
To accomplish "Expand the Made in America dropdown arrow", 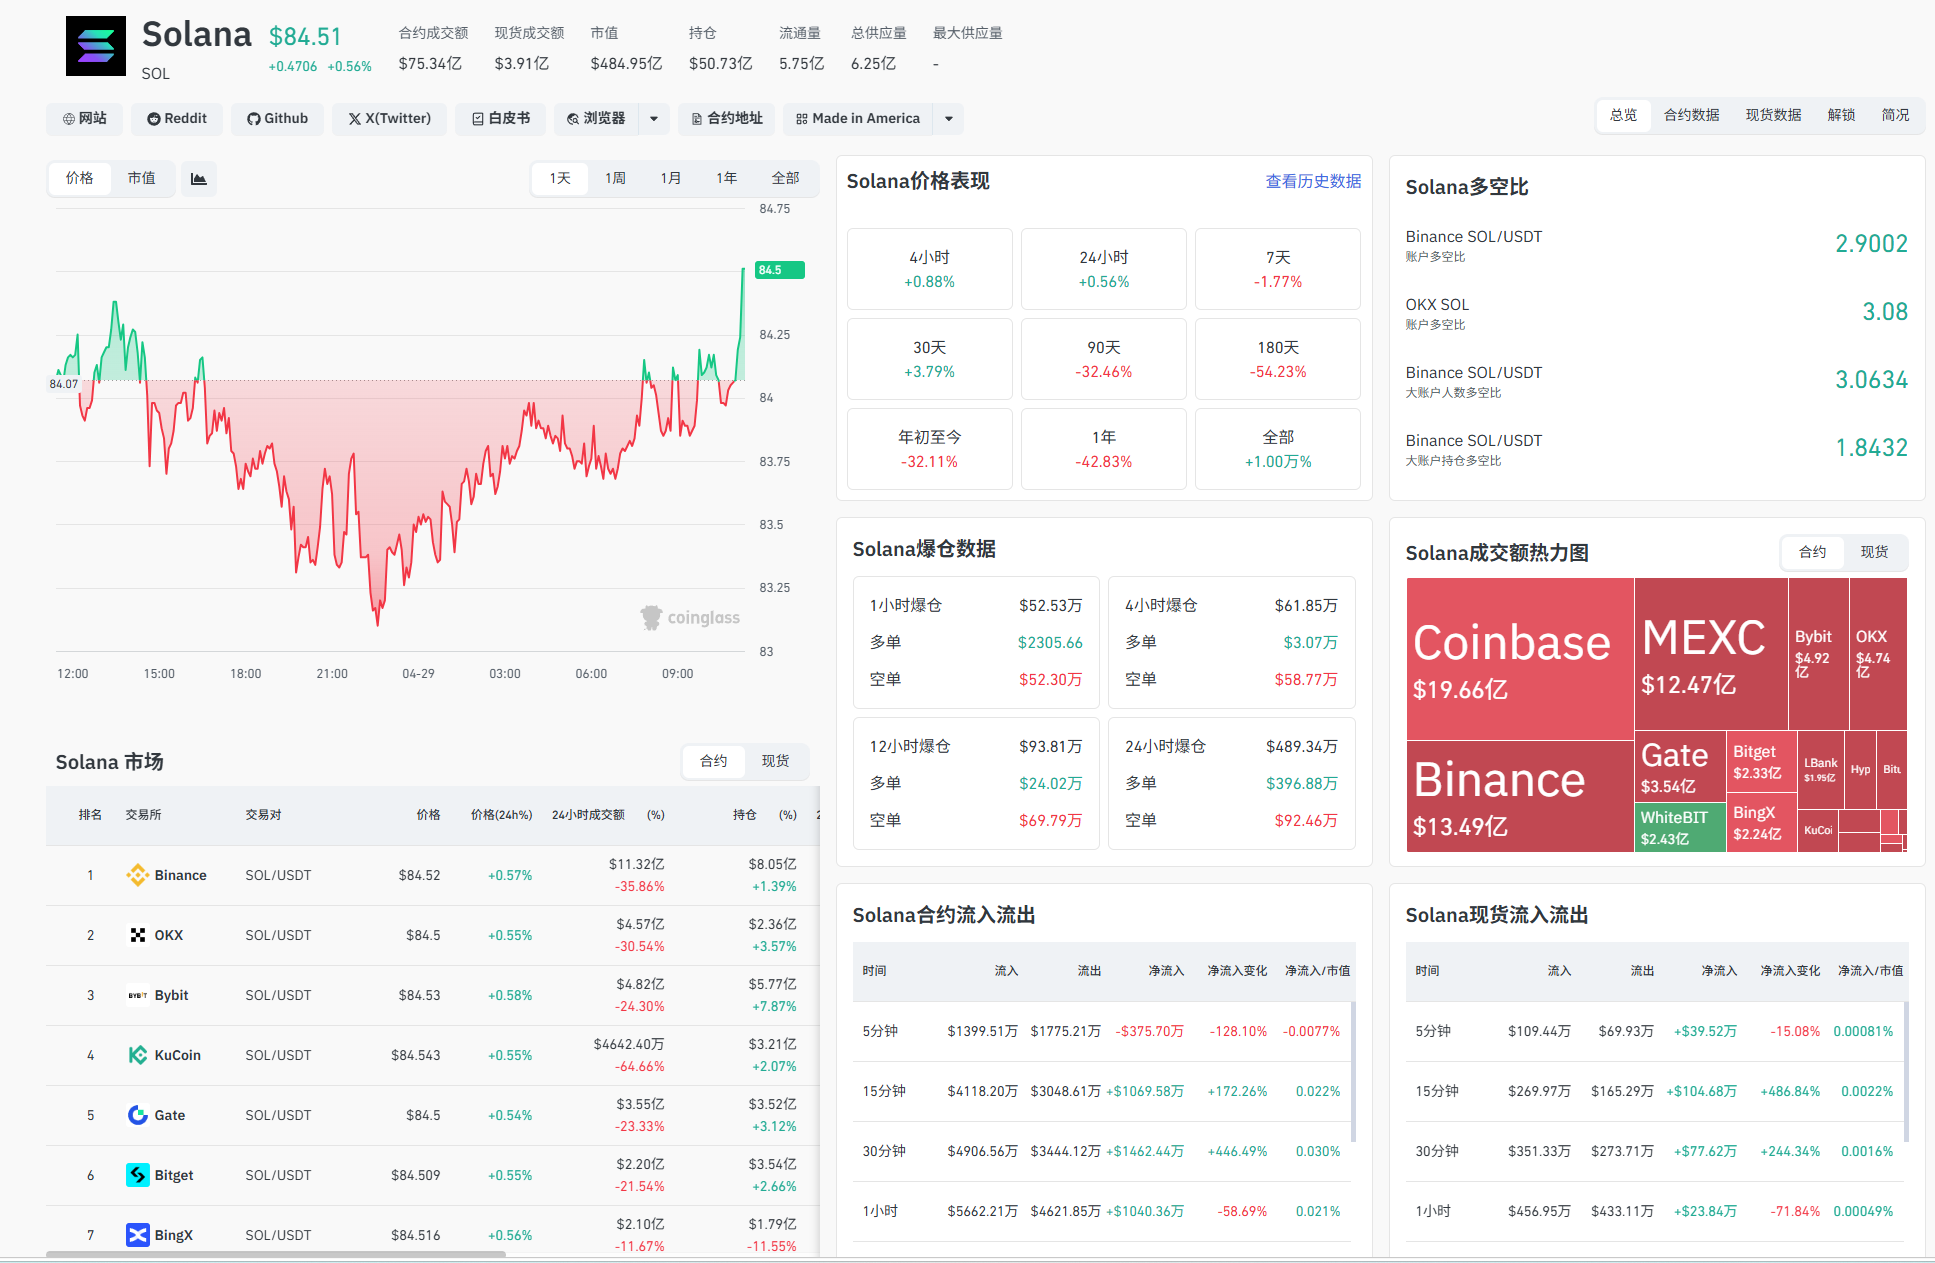I will [948, 119].
